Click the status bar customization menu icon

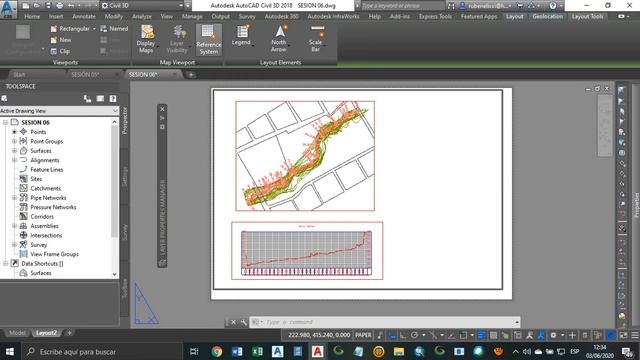coord(635,335)
